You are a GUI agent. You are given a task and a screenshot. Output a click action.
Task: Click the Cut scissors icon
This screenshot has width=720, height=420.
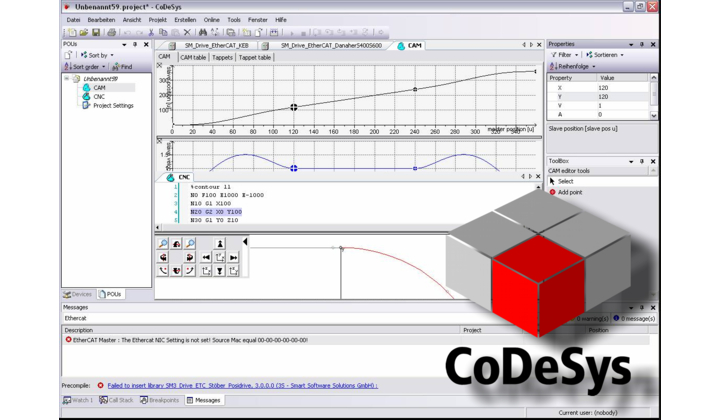coord(151,32)
